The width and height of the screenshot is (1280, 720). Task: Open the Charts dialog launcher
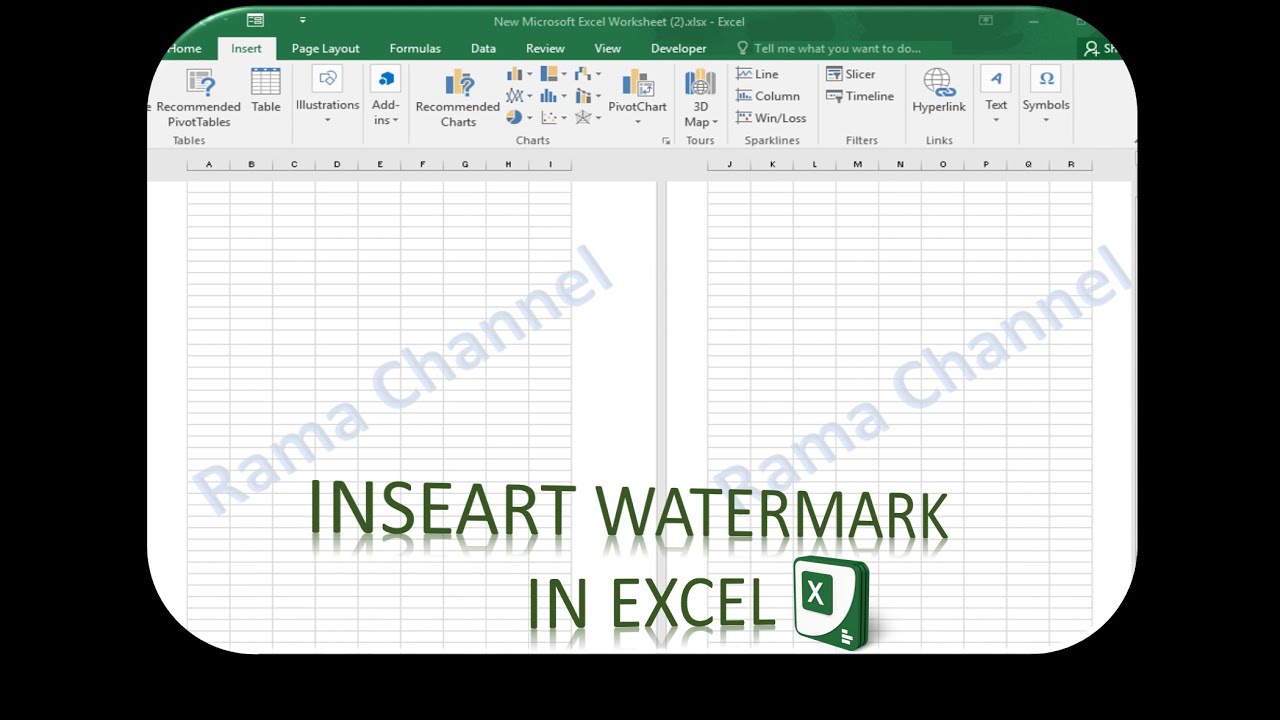[x=666, y=141]
